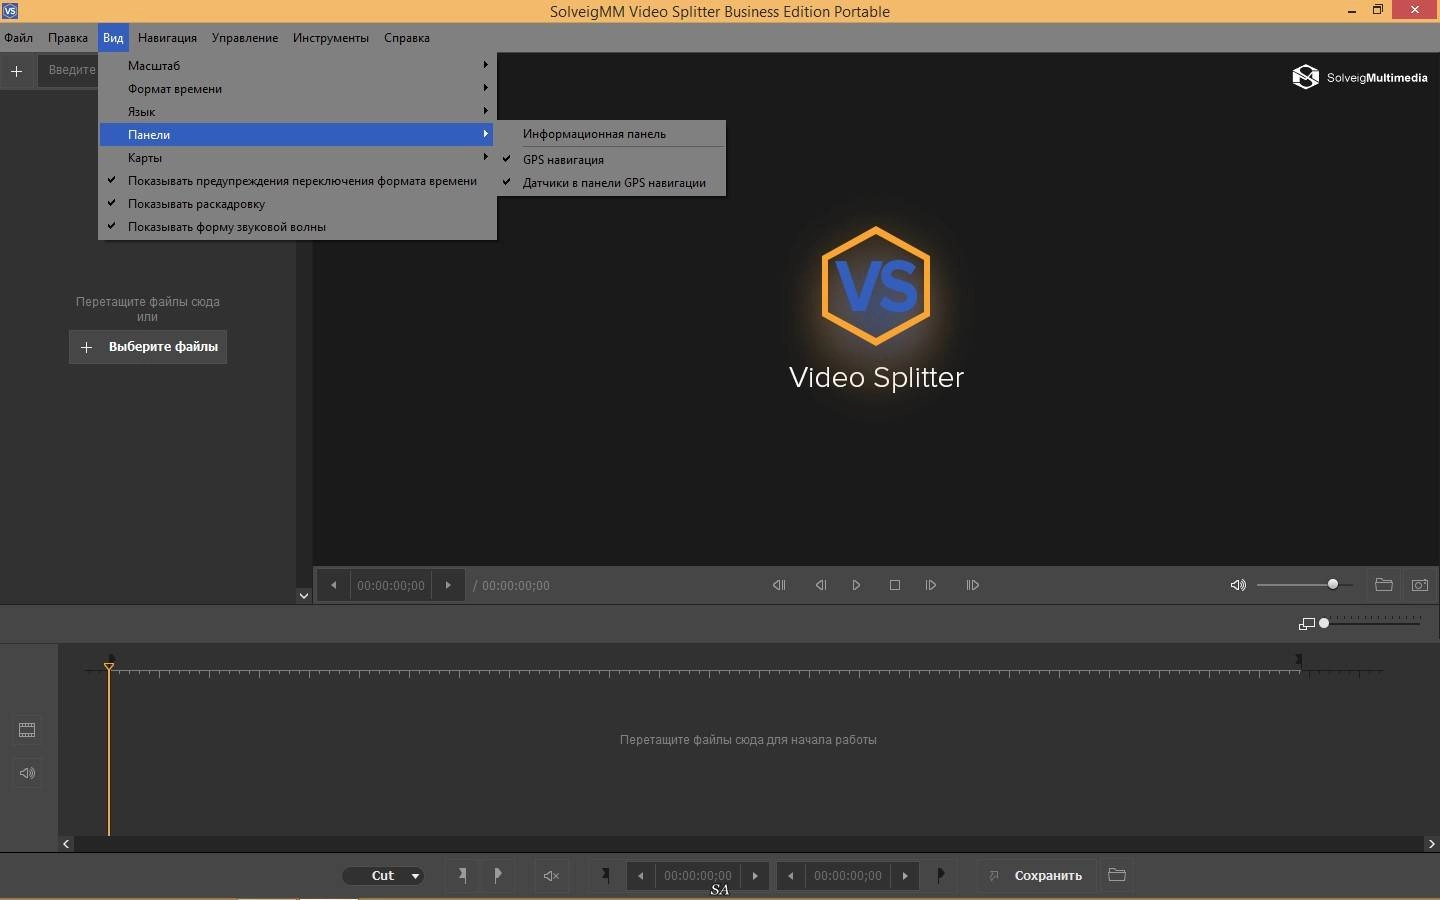Click the add file plus icon
1440x900 pixels.
coord(16,71)
